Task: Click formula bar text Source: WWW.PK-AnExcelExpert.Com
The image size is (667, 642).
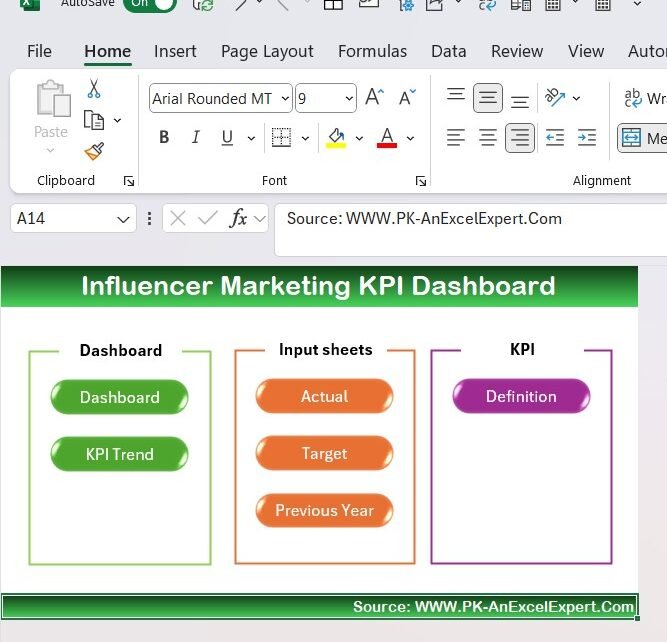Action: tap(424, 219)
